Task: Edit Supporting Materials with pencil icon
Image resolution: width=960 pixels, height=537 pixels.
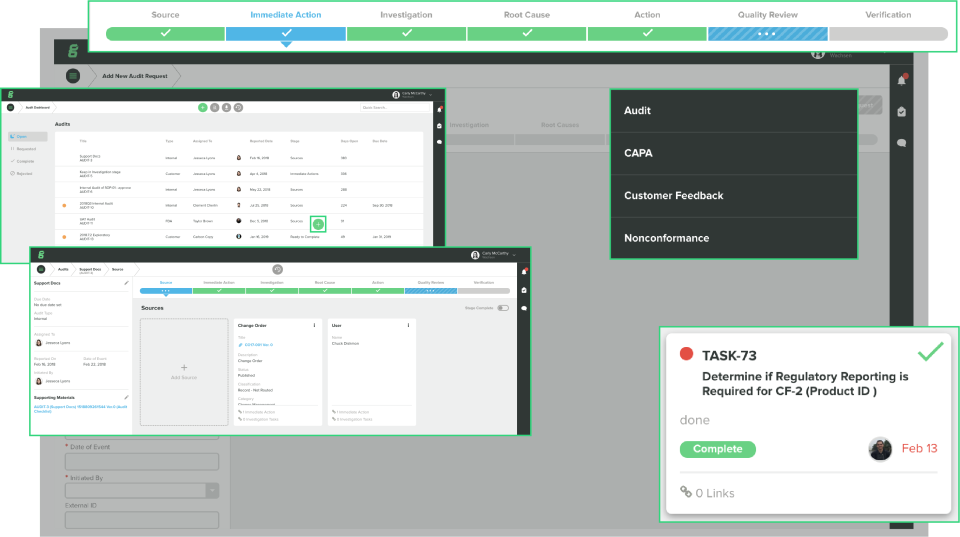Action: (x=126, y=397)
